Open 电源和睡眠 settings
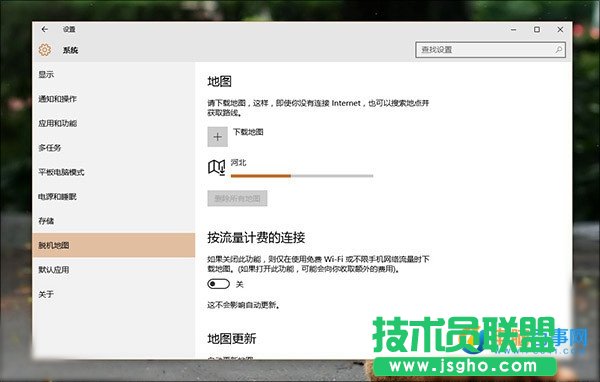 click(57, 197)
